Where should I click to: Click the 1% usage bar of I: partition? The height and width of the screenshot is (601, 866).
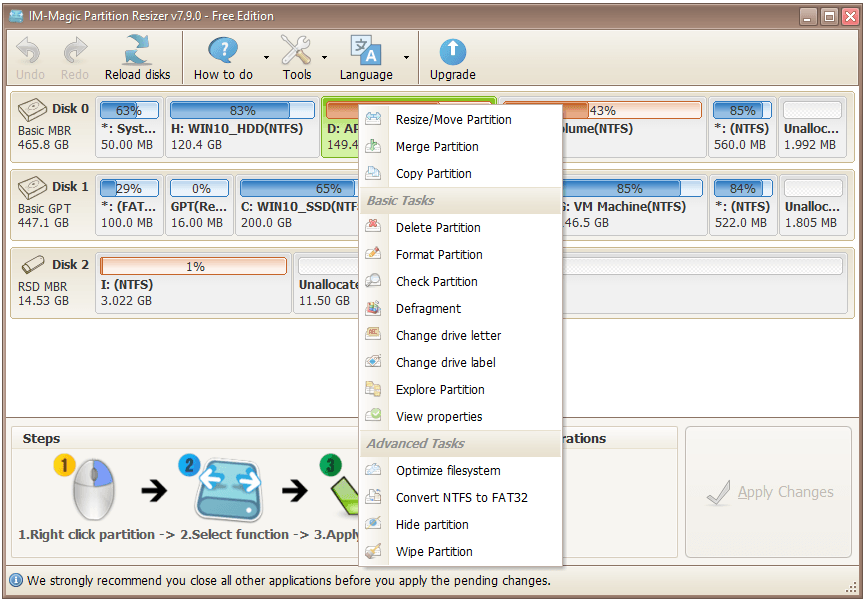point(193,266)
